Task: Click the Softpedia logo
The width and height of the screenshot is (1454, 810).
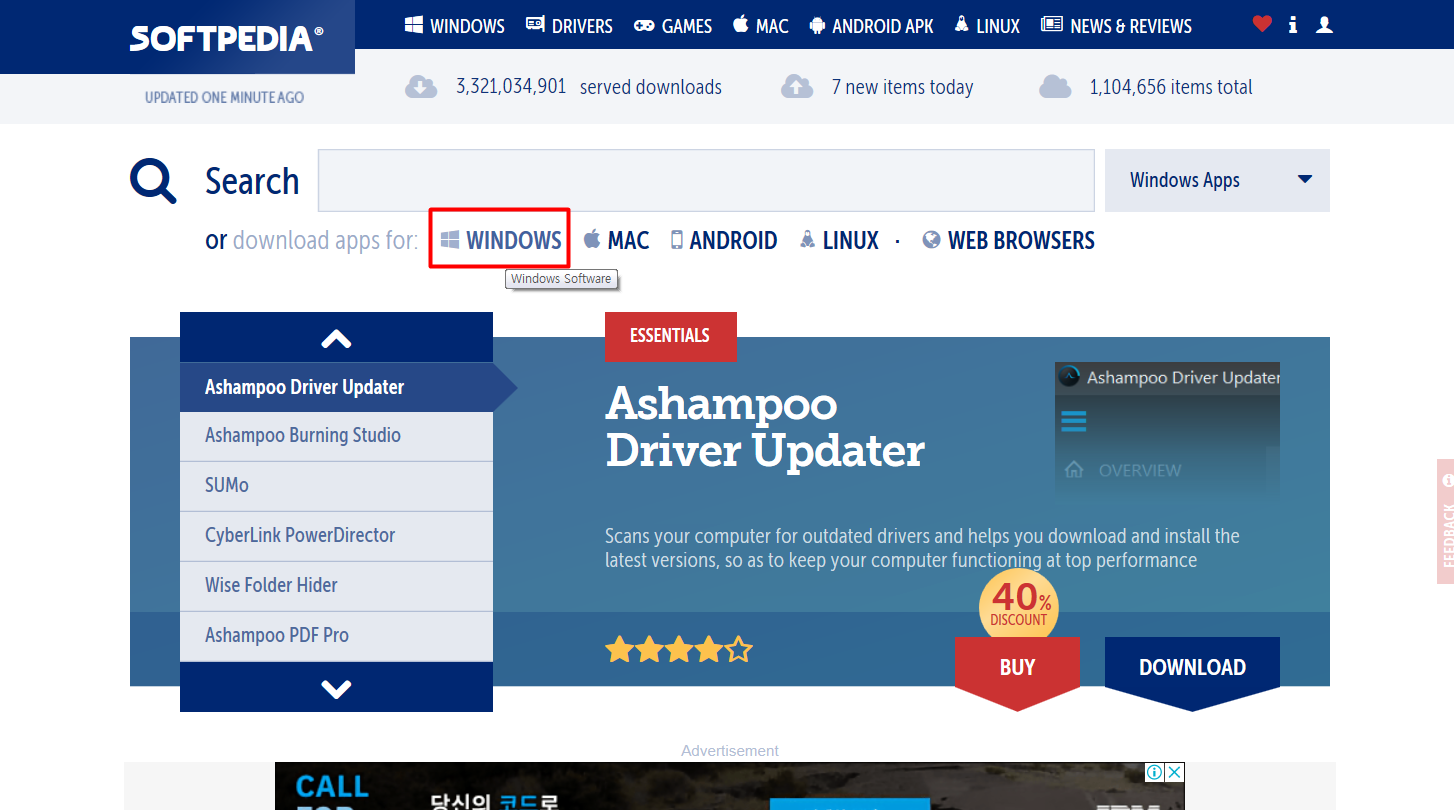Action: [x=226, y=38]
